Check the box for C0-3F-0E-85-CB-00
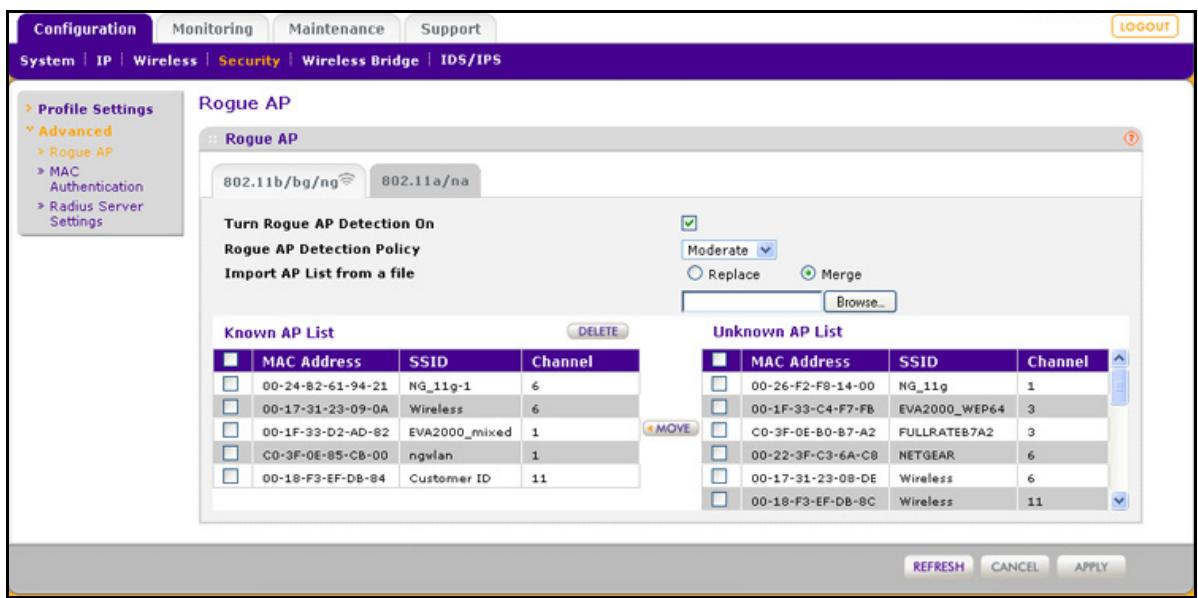 click(x=229, y=454)
